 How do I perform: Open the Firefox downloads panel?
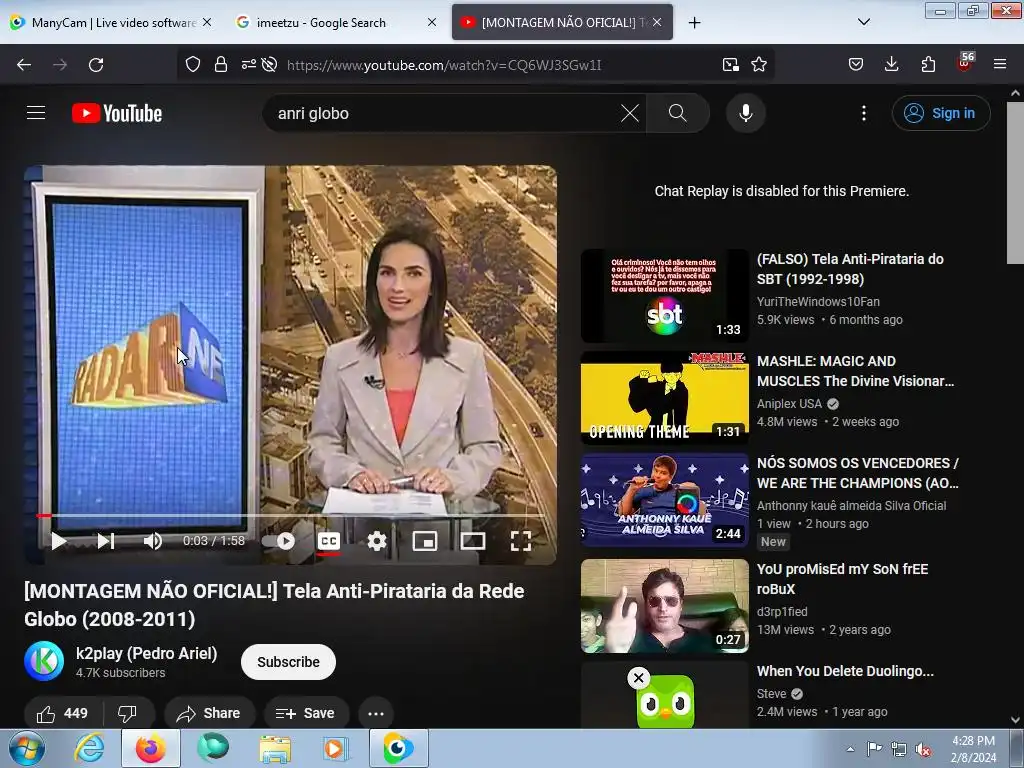click(x=891, y=64)
